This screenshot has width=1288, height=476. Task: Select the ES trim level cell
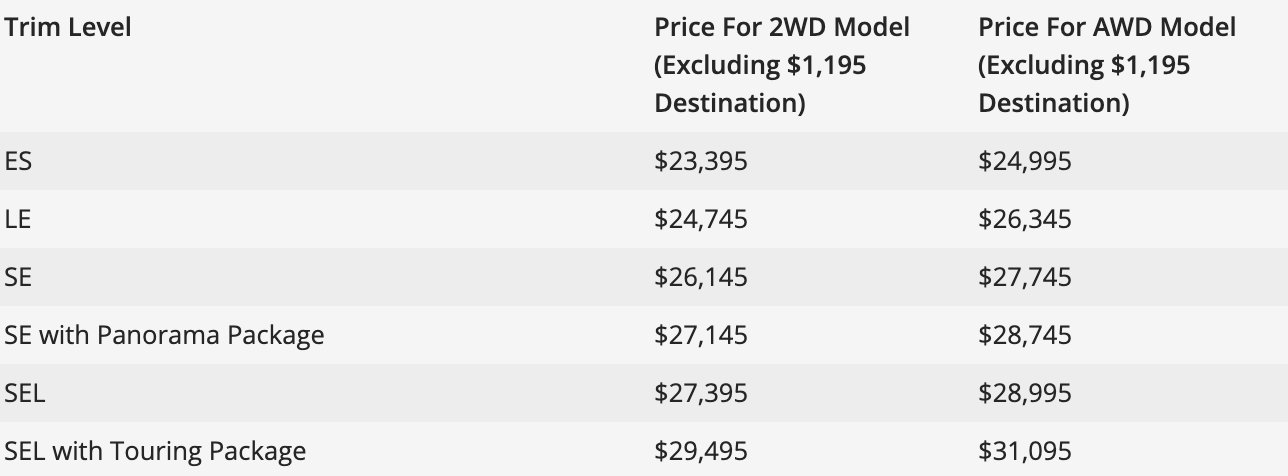(x=18, y=161)
